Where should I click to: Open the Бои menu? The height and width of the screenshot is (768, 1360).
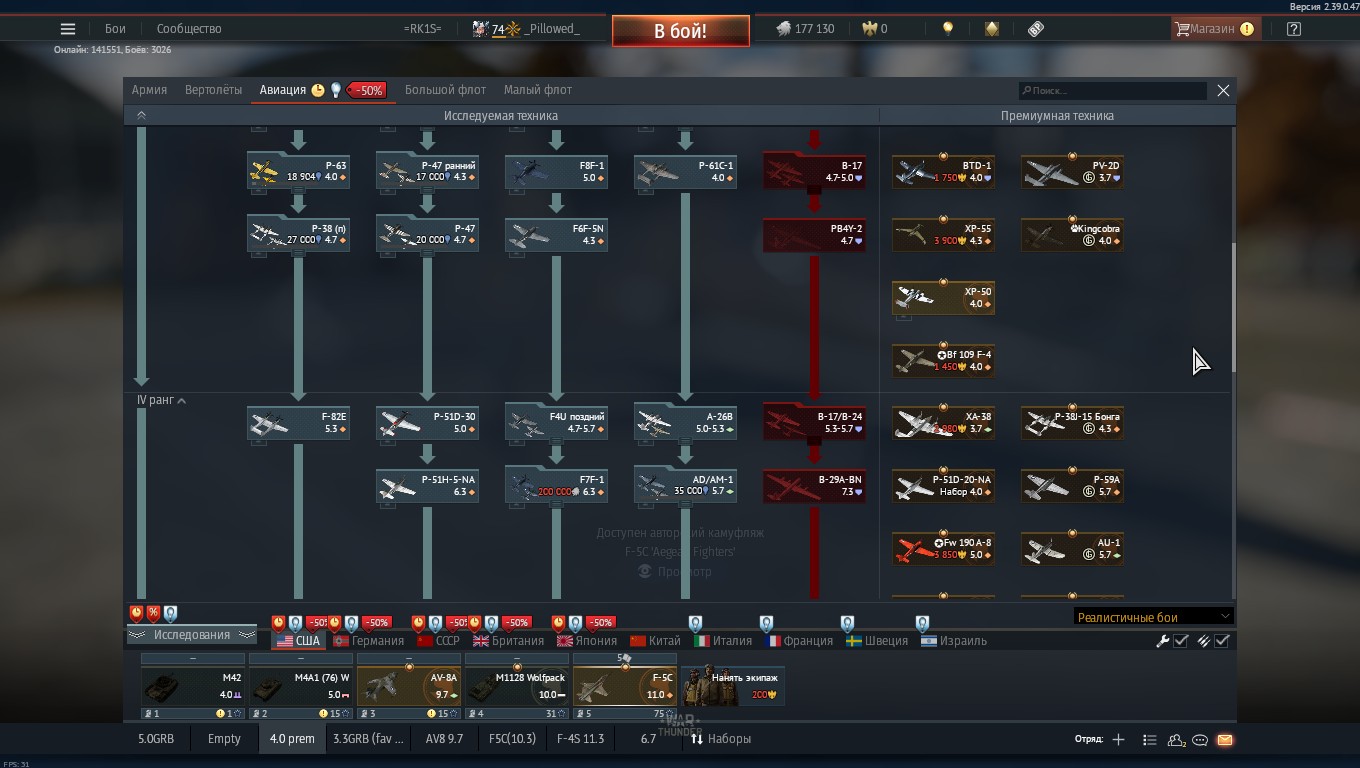[115, 29]
